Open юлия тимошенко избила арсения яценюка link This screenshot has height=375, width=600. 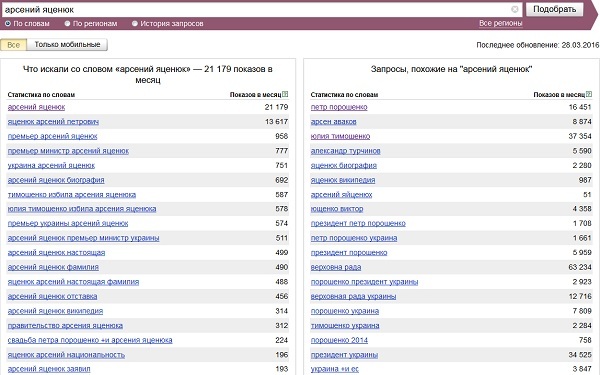(82, 209)
